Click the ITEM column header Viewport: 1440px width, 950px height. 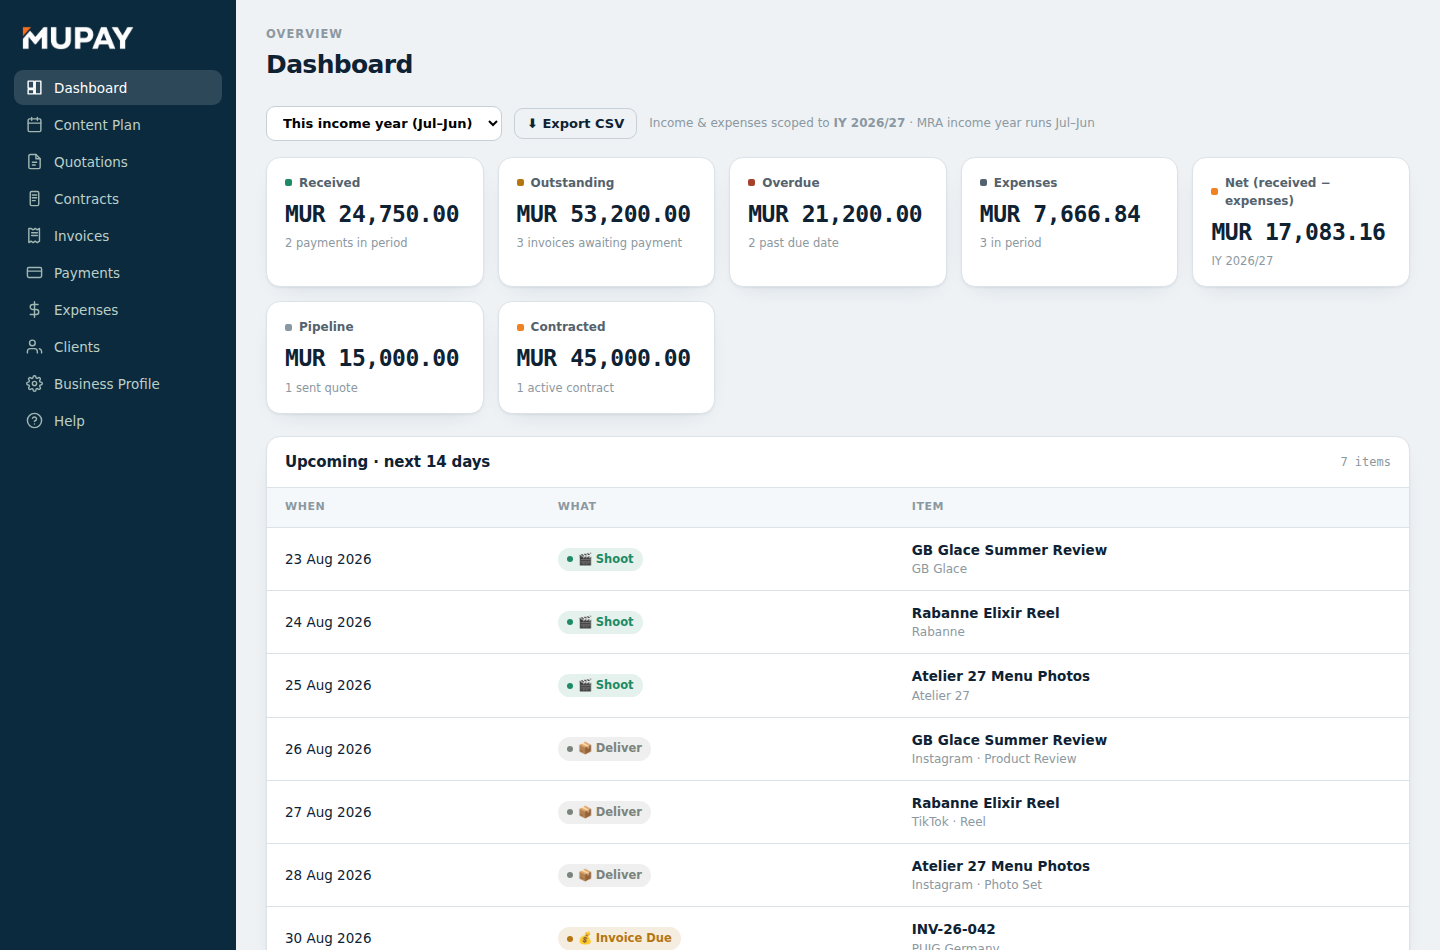tap(927, 506)
